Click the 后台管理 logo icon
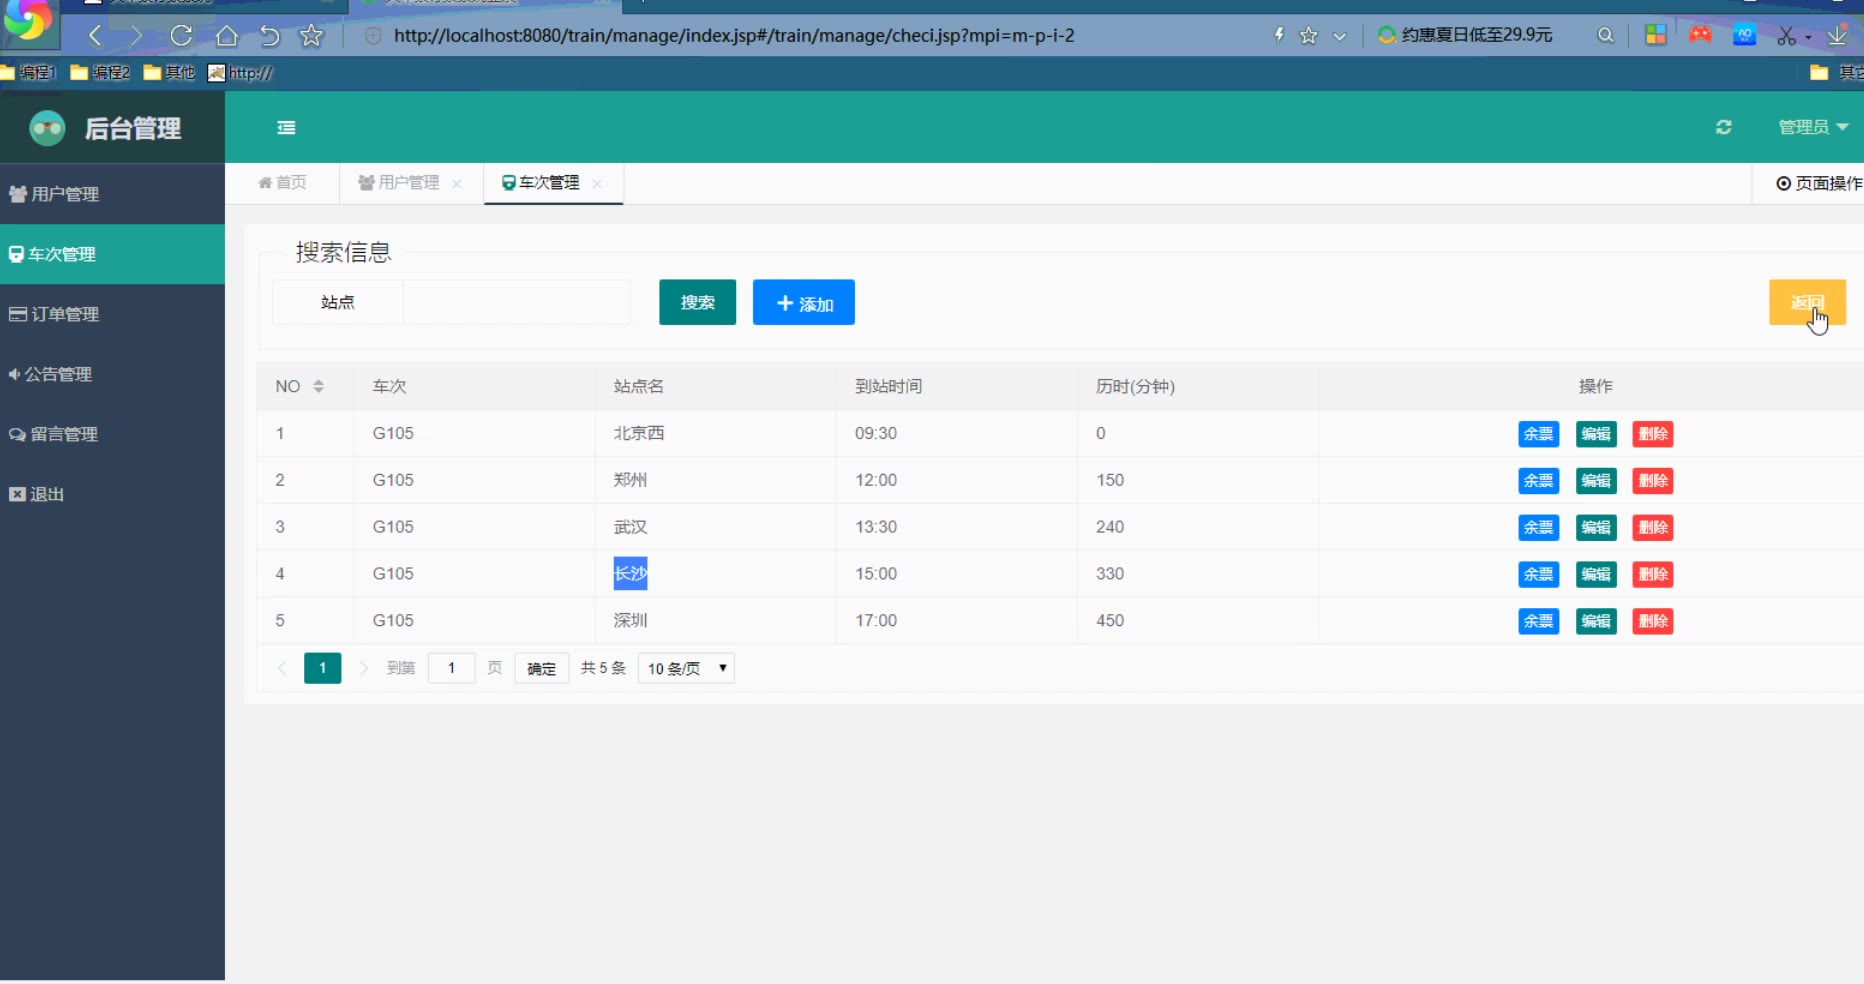This screenshot has height=984, width=1864. (47, 128)
